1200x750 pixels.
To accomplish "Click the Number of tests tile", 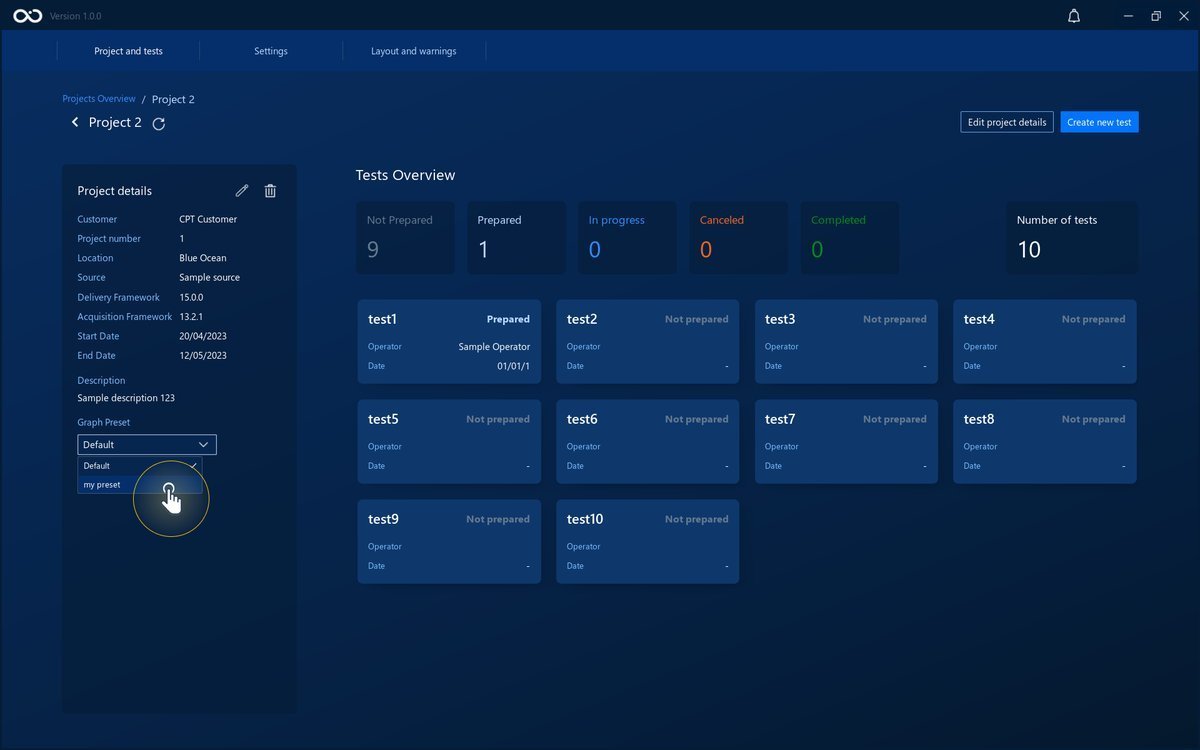I will [1072, 238].
